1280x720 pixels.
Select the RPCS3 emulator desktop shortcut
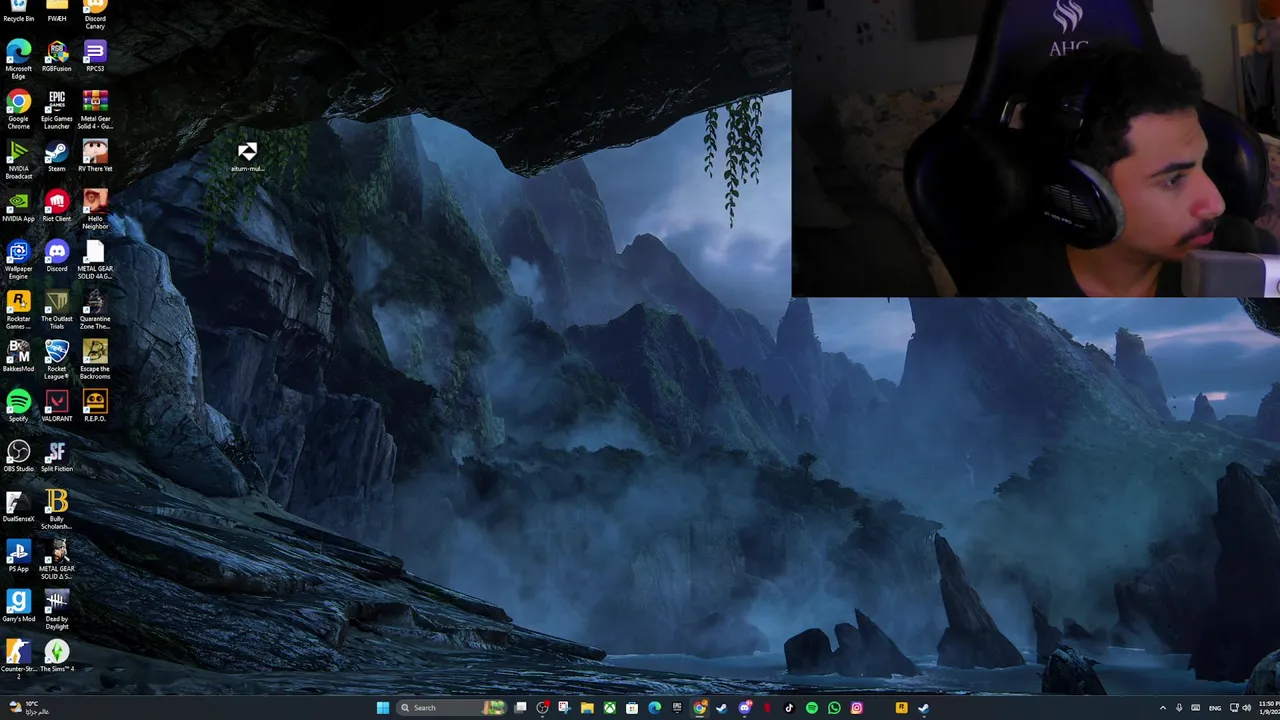coord(95,56)
